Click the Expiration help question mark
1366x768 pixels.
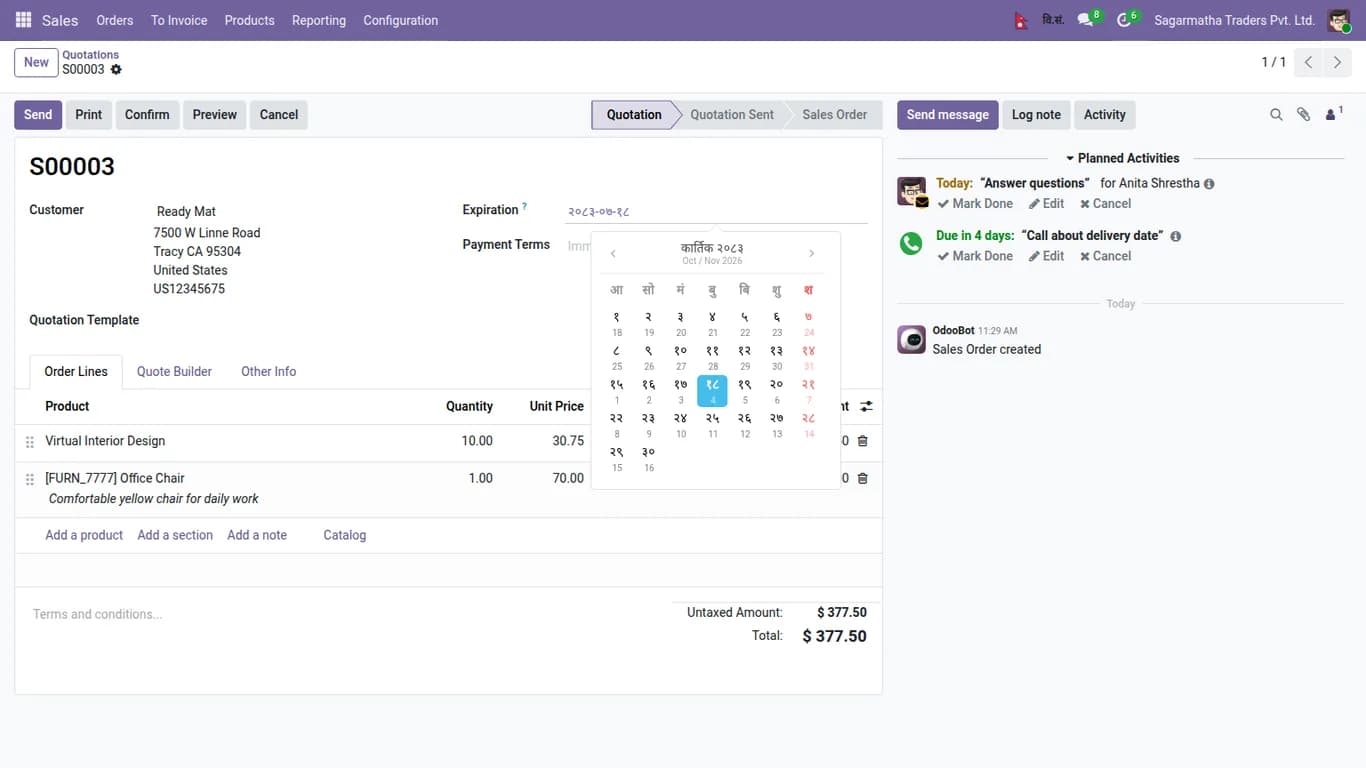point(525,207)
